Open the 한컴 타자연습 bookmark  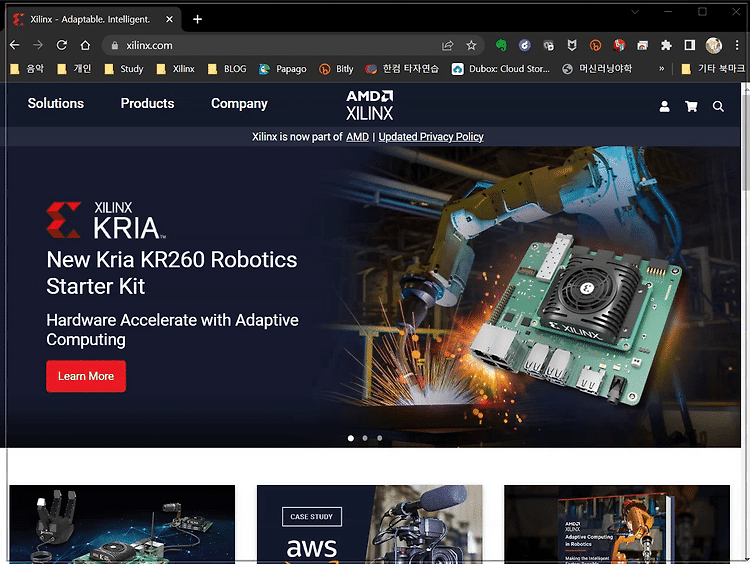tap(402, 69)
